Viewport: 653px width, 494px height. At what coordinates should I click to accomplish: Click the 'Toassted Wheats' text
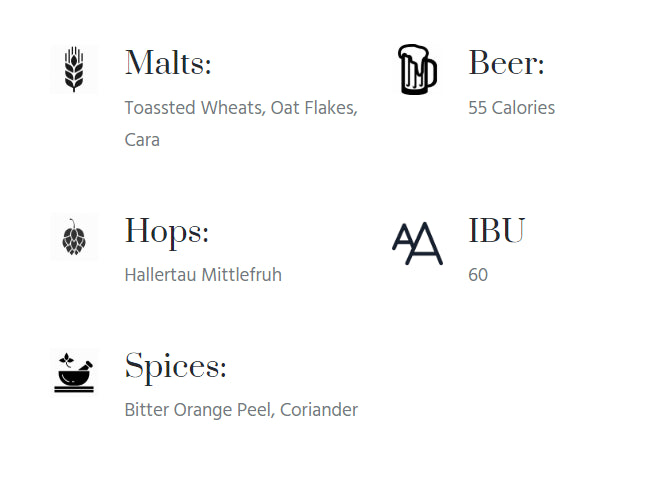click(194, 107)
